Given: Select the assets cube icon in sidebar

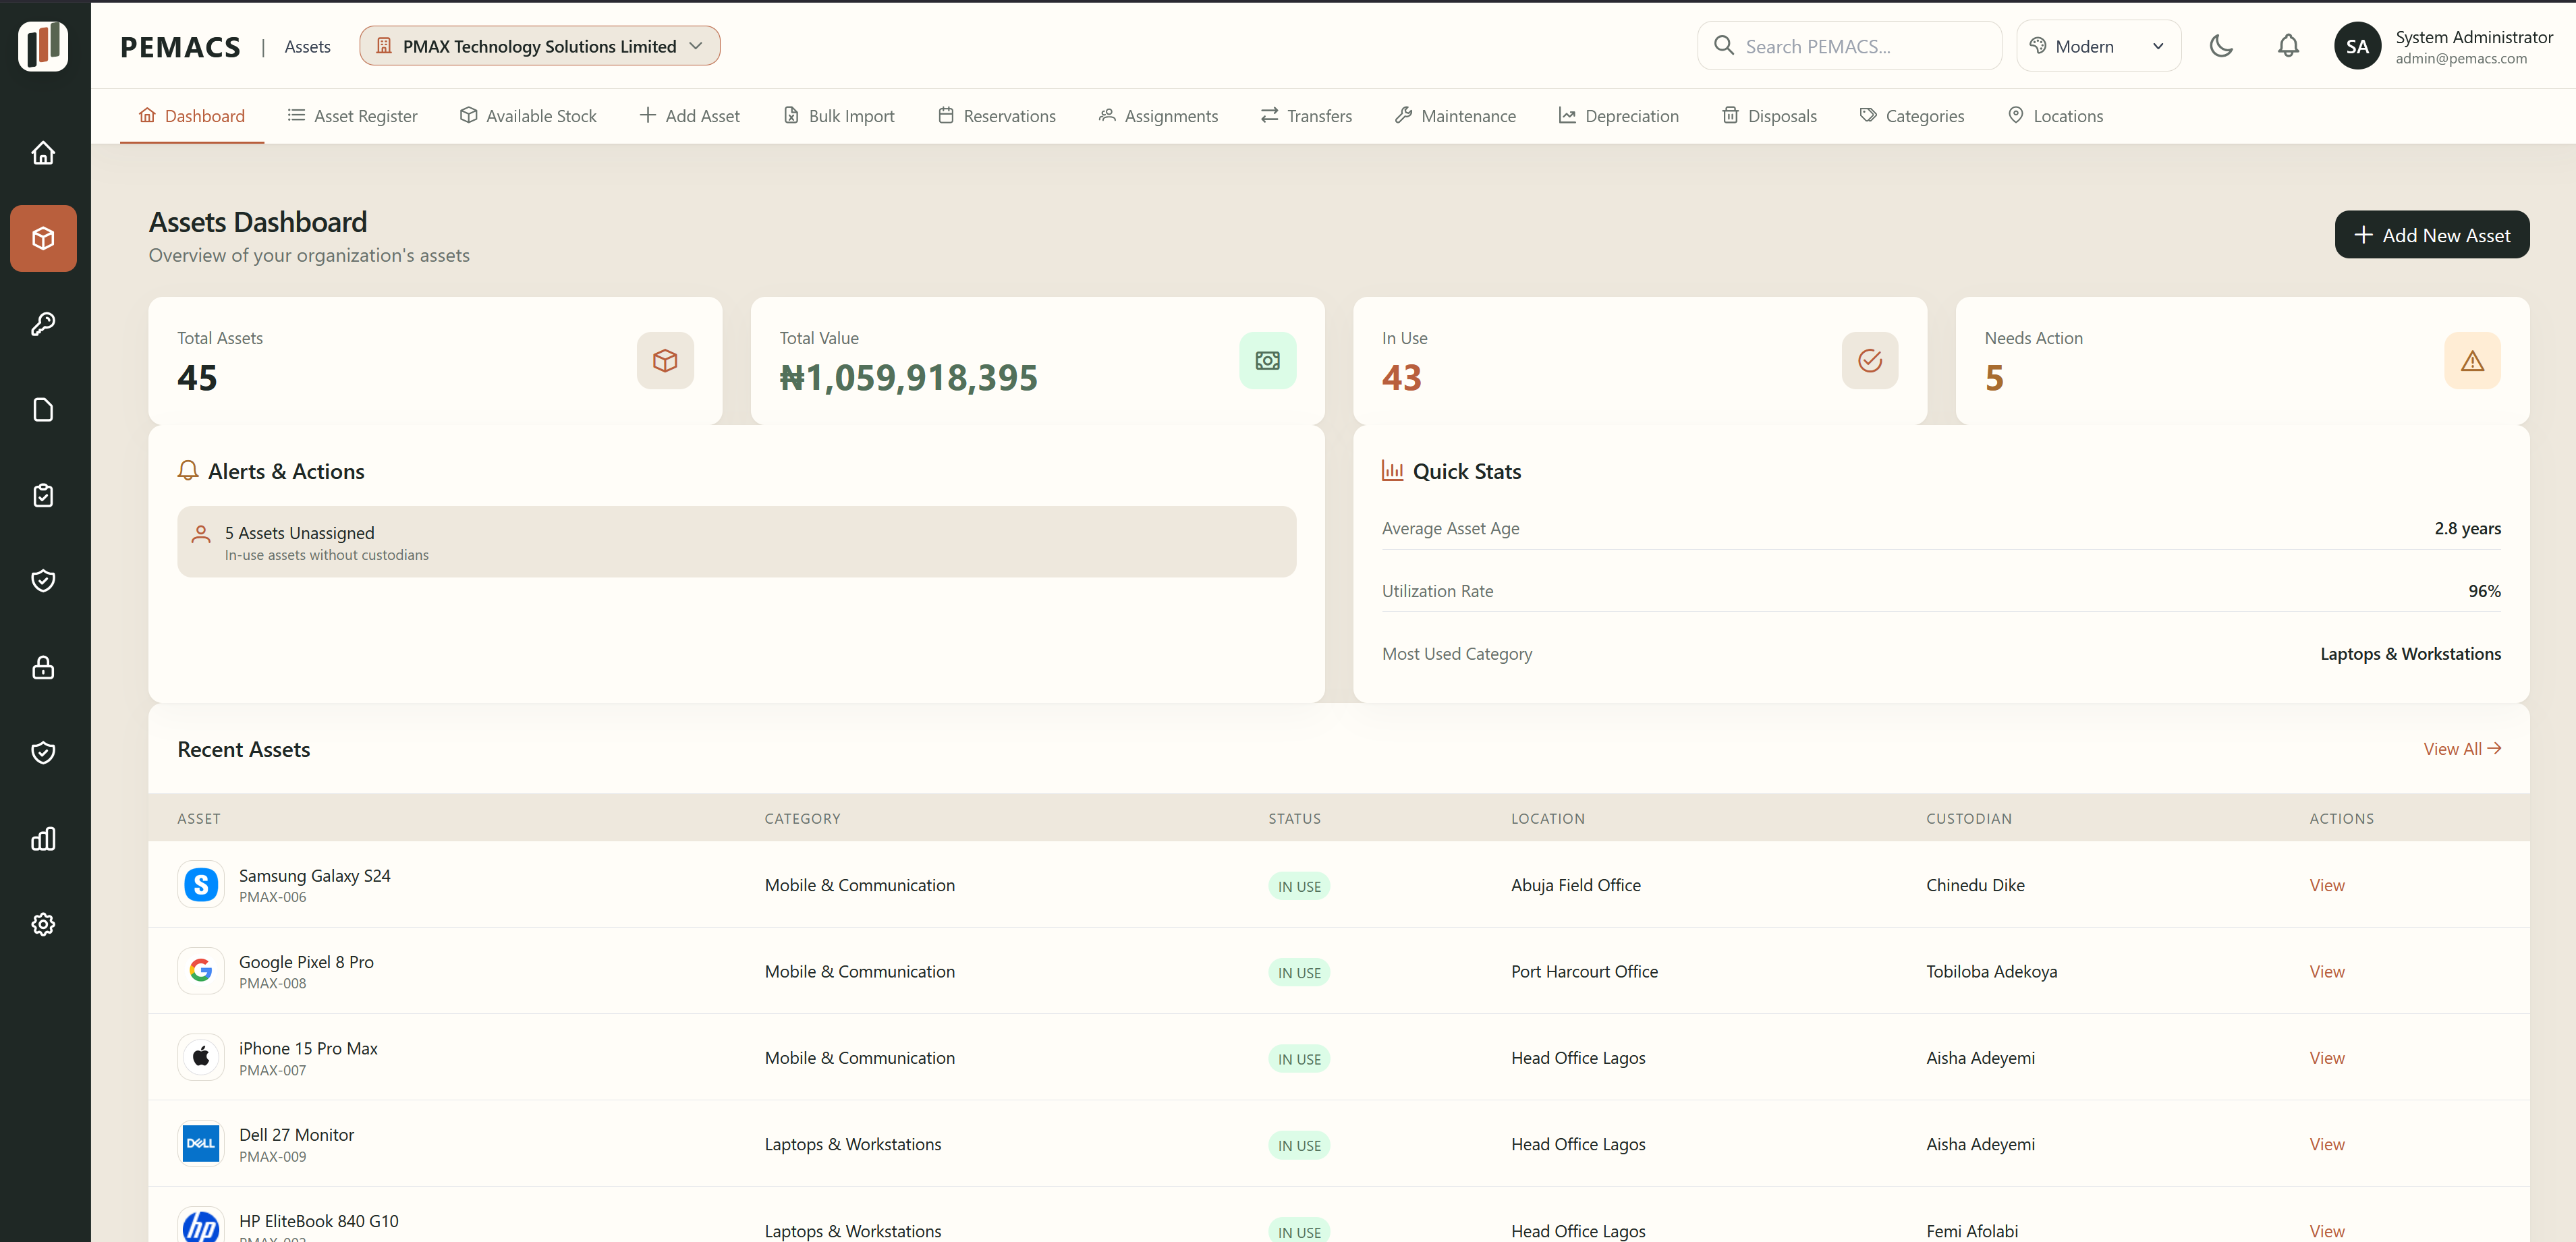Looking at the screenshot, I should point(43,238).
